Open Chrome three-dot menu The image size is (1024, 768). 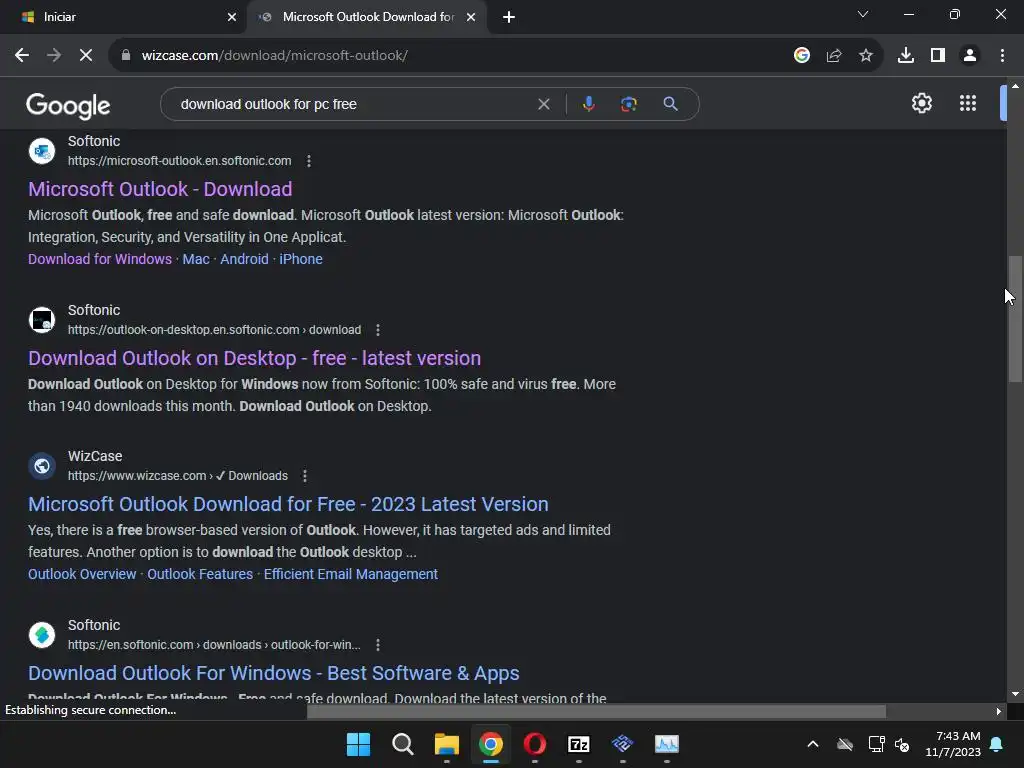tap(1002, 56)
